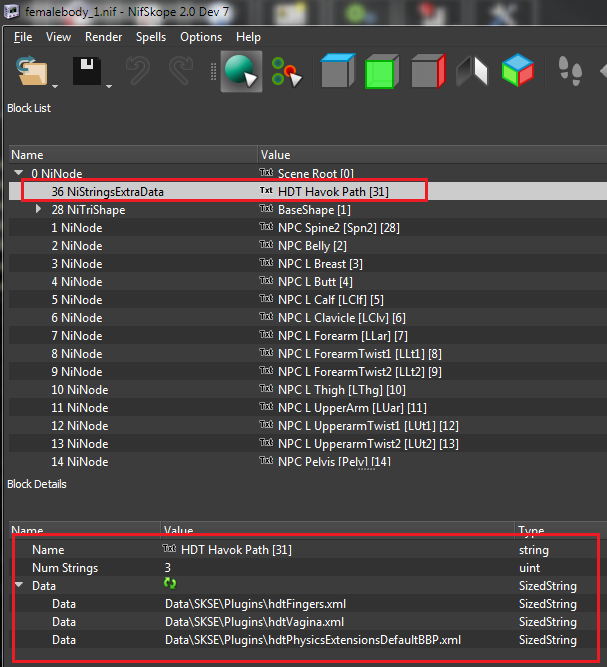Switch to front view with green-faced cube
607x667 pixels.
[382, 71]
